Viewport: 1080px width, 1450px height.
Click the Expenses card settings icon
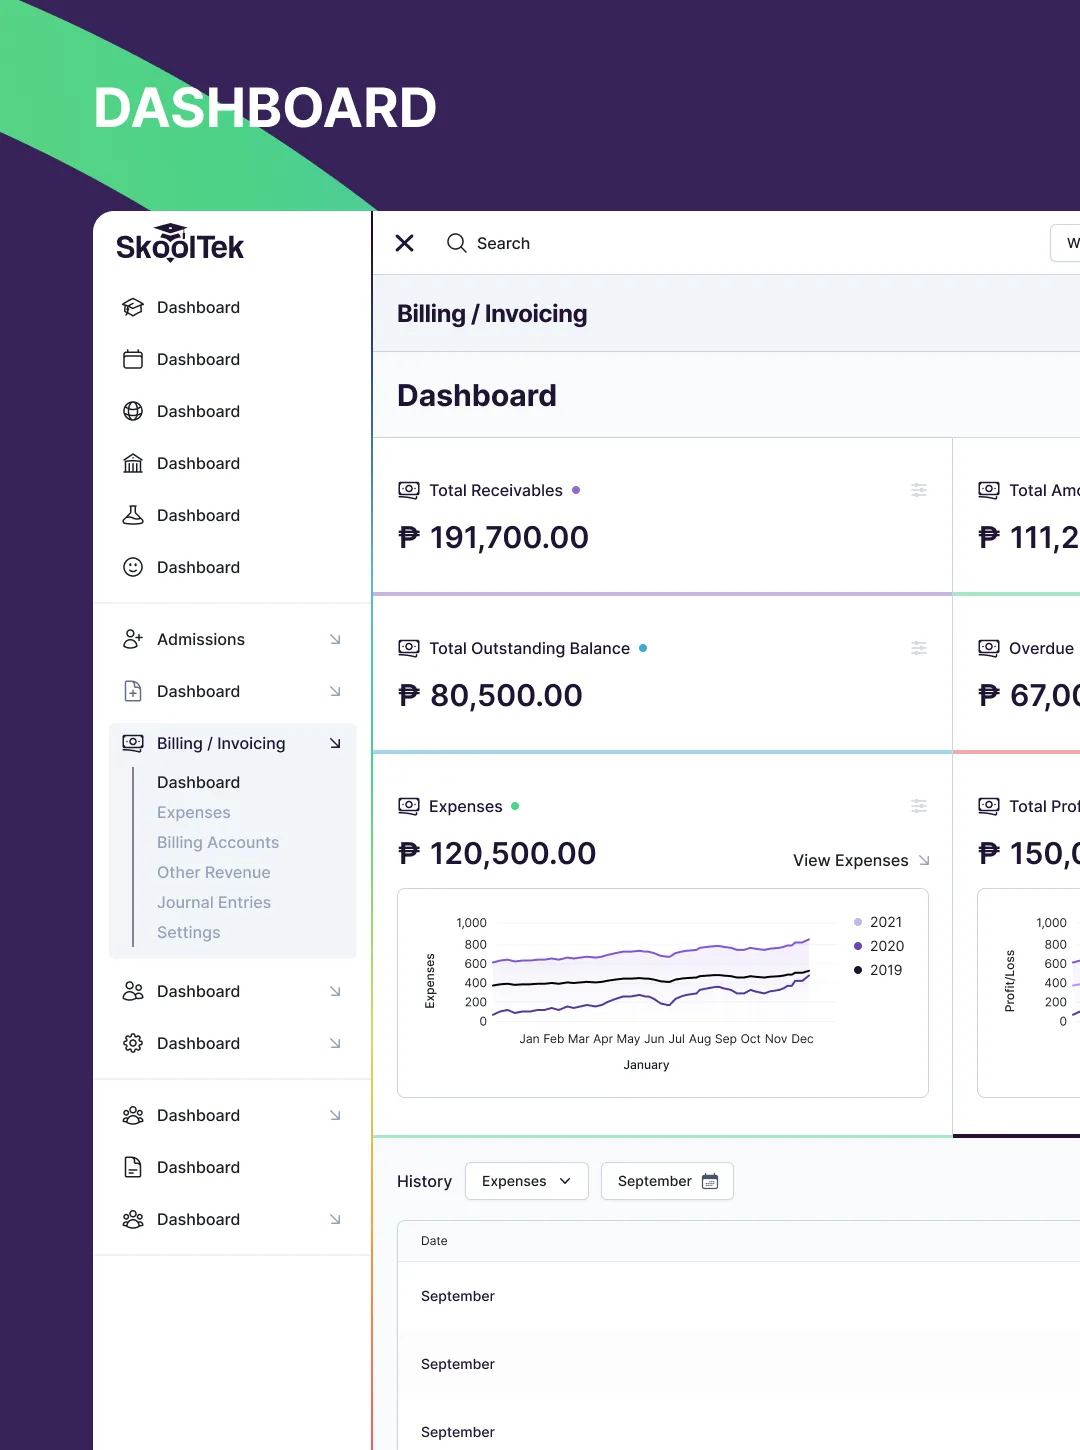click(919, 806)
